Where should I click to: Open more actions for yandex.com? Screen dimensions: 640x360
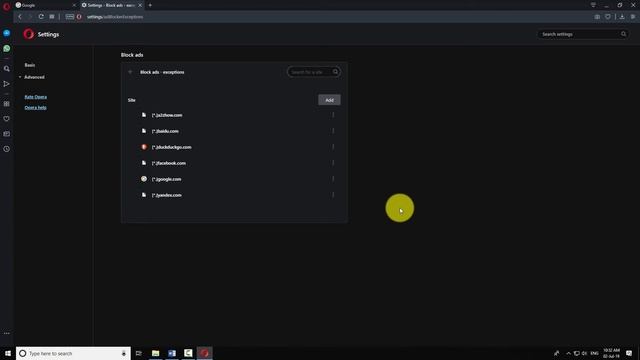333,195
